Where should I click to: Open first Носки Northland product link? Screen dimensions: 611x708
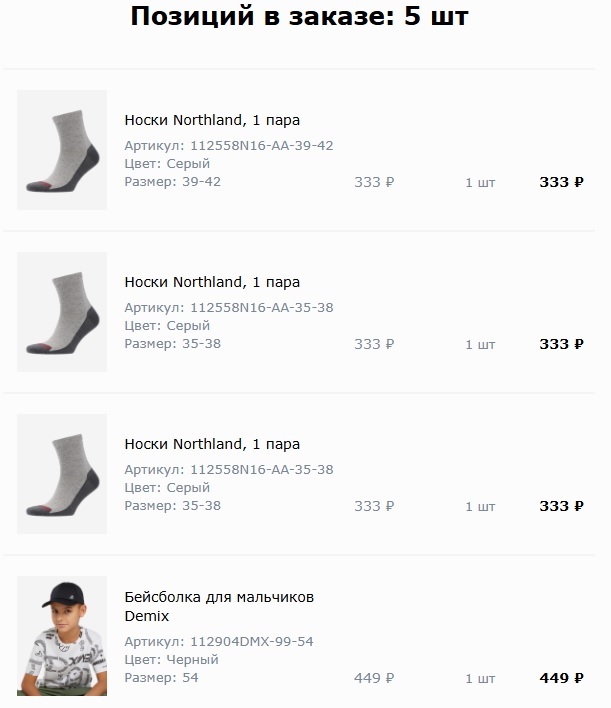212,120
